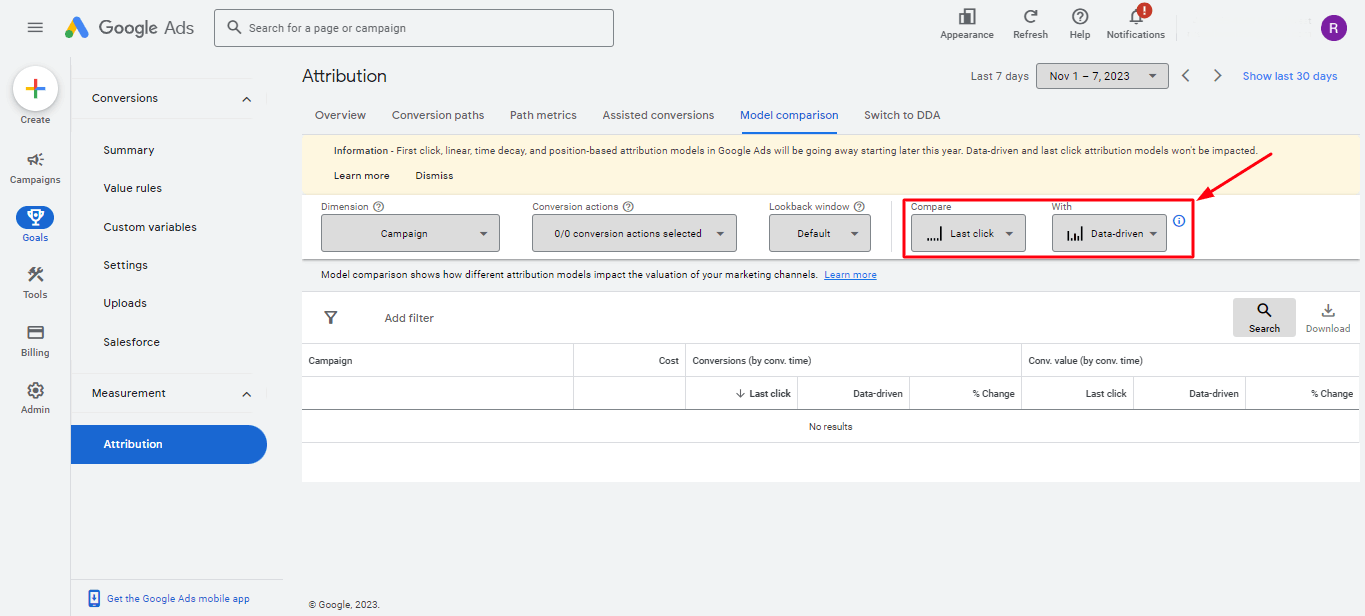Click the Appearance icon
Screen dimensions: 1365x616
pos(967,17)
